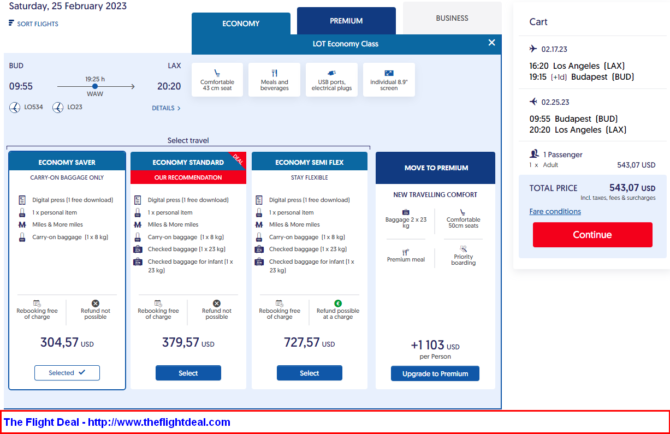
Task: Click Upgrade to Premium button
Action: pos(435,374)
